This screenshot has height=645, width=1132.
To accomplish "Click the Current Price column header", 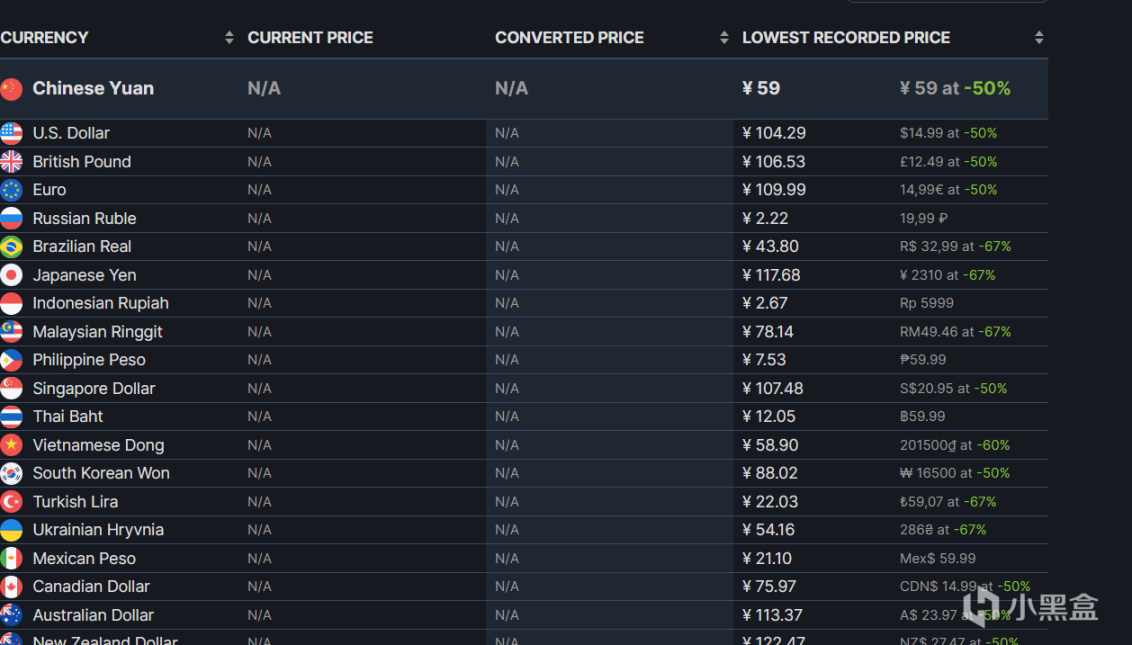I will pyautogui.click(x=310, y=38).
